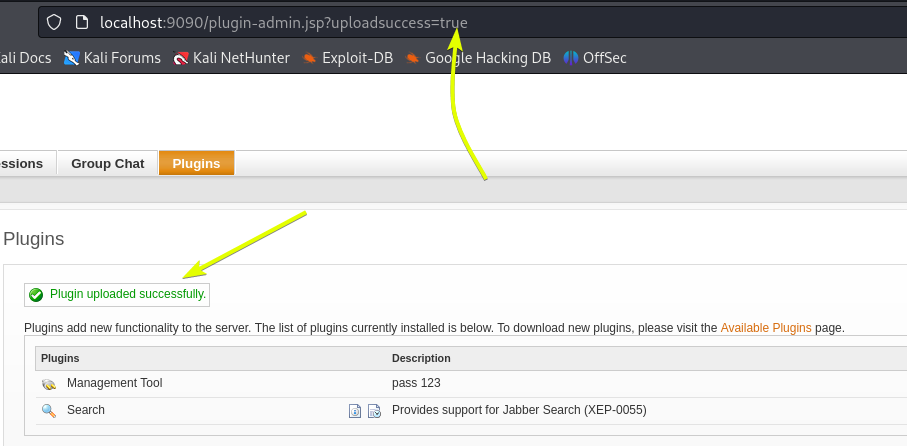
Task: Open the Google Hacking DB bookmark
Action: click(487, 58)
